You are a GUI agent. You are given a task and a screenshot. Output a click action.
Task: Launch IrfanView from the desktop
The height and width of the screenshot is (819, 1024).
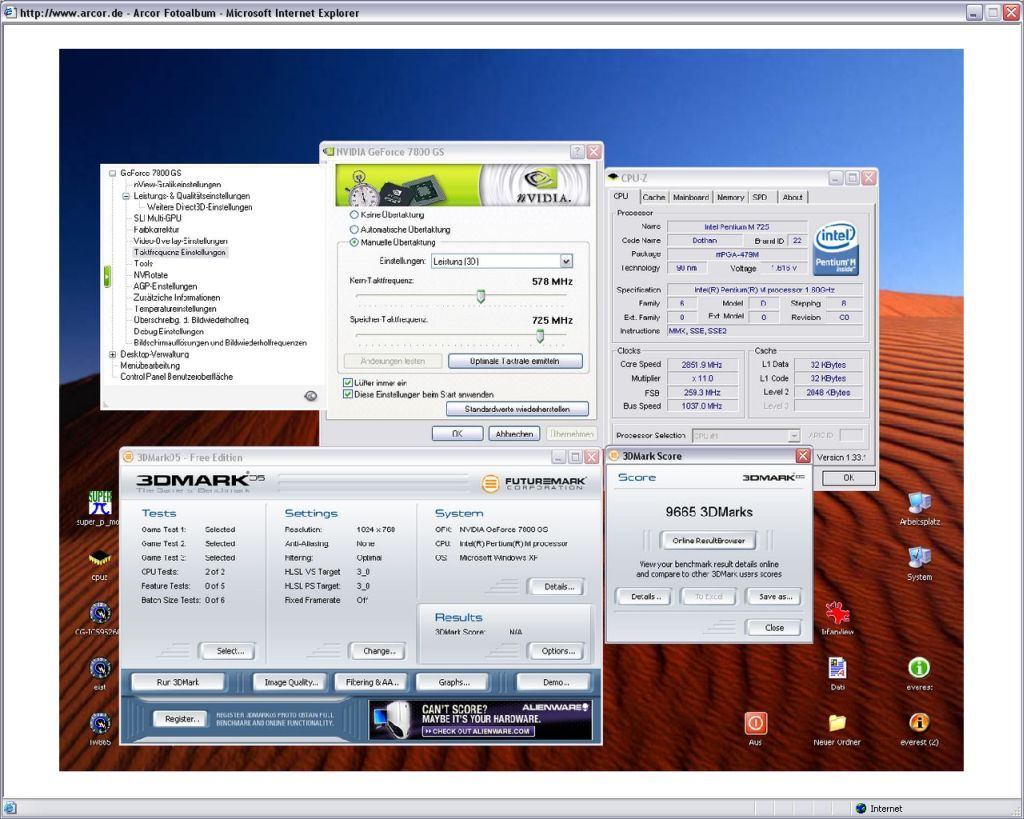tap(837, 613)
